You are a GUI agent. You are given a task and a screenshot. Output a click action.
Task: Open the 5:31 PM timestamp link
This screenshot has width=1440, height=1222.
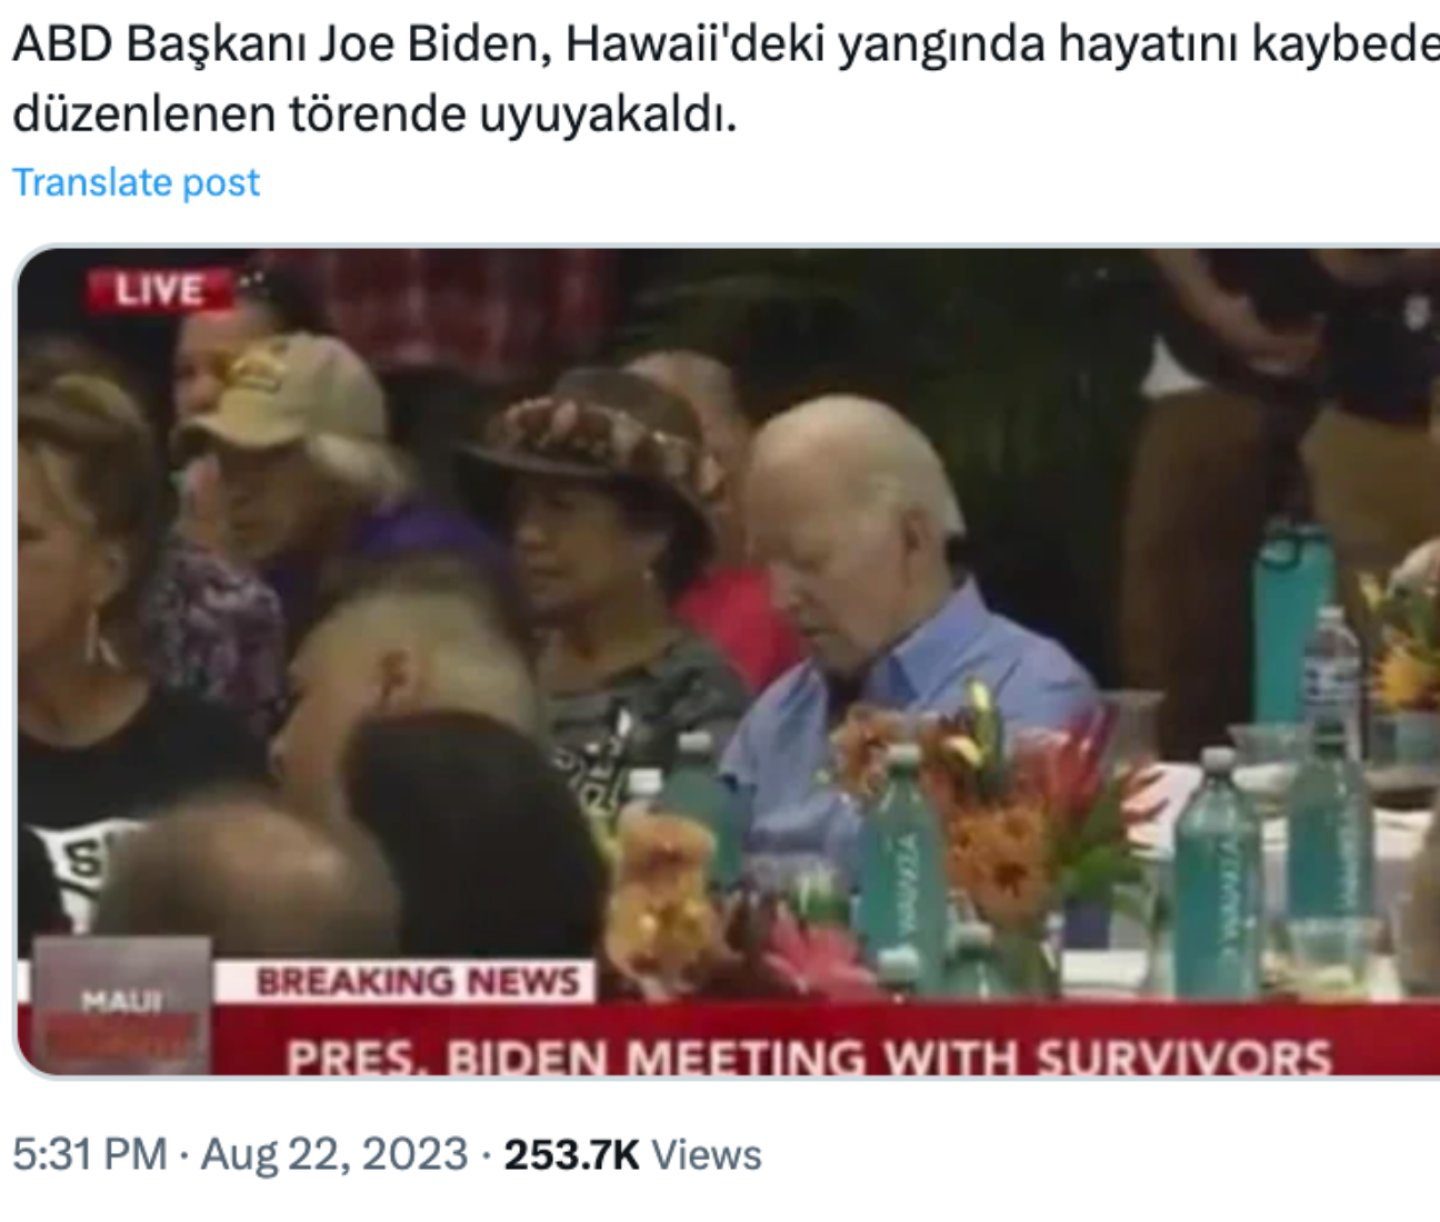(x=90, y=1154)
